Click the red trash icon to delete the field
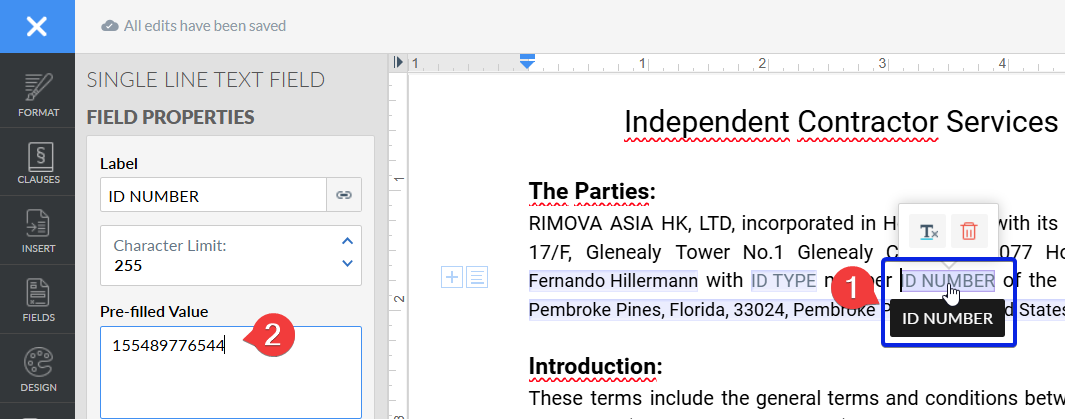This screenshot has width=1065, height=419. (x=968, y=231)
